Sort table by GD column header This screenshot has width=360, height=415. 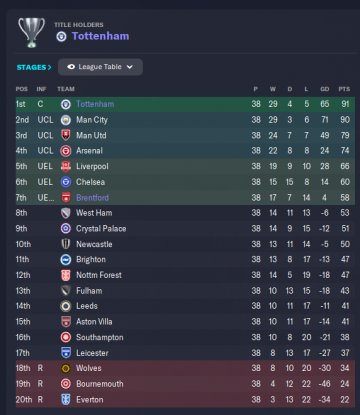click(x=325, y=89)
